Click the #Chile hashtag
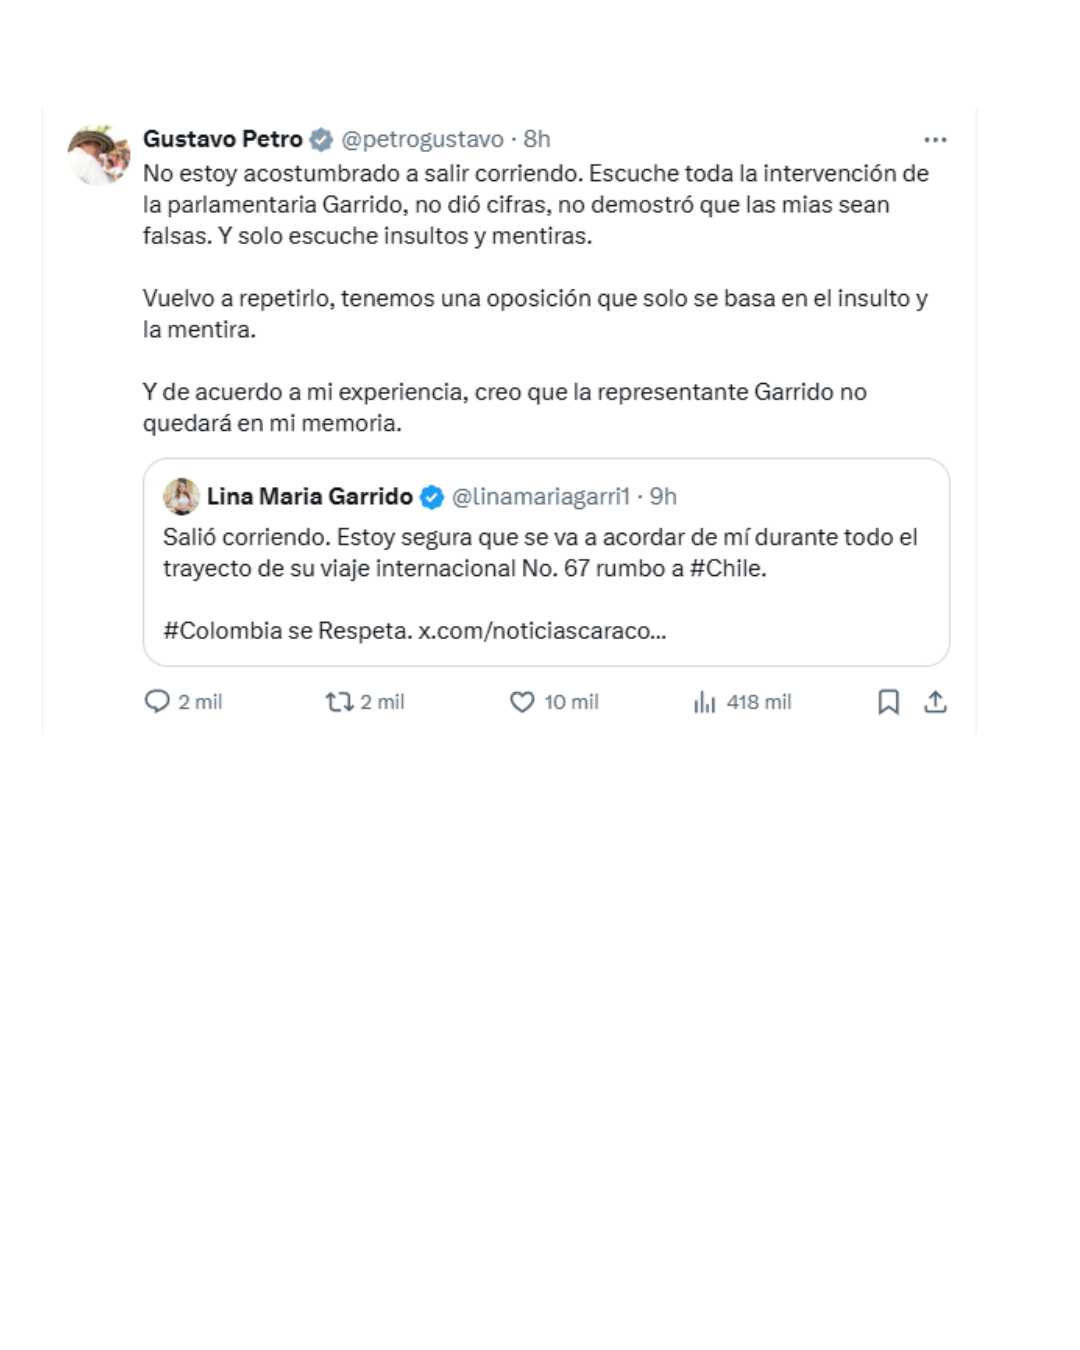The height and width of the screenshot is (1350, 1080). point(727,568)
